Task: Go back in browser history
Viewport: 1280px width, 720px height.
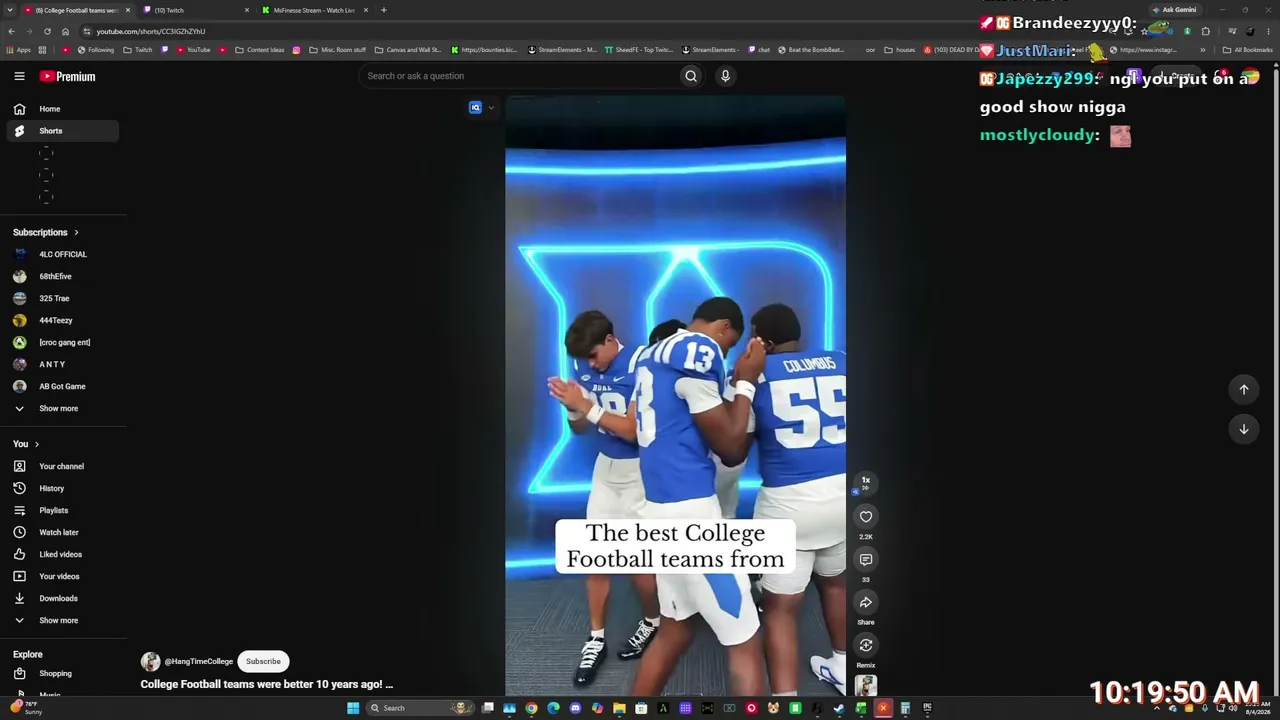Action: [x=11, y=31]
